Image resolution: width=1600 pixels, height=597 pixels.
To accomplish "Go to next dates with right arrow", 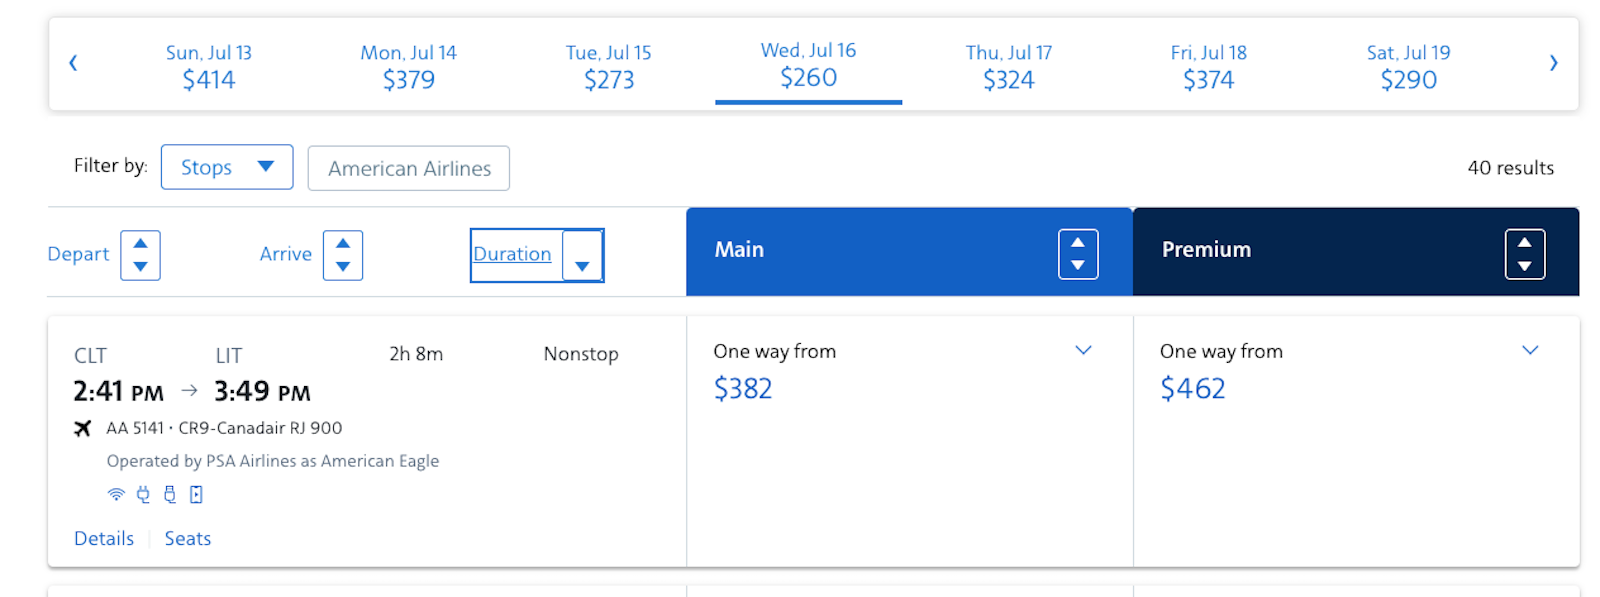I will (1553, 63).
